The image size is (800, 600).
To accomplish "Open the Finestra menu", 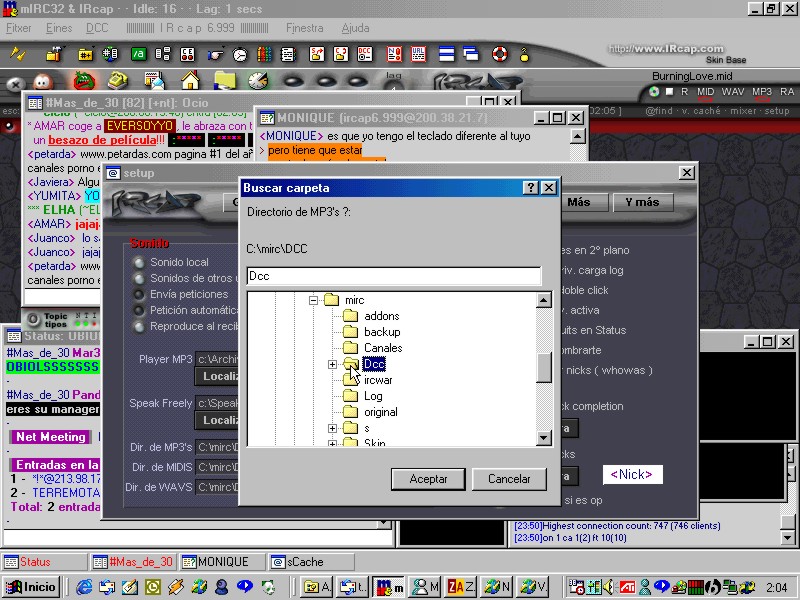I will click(x=305, y=28).
